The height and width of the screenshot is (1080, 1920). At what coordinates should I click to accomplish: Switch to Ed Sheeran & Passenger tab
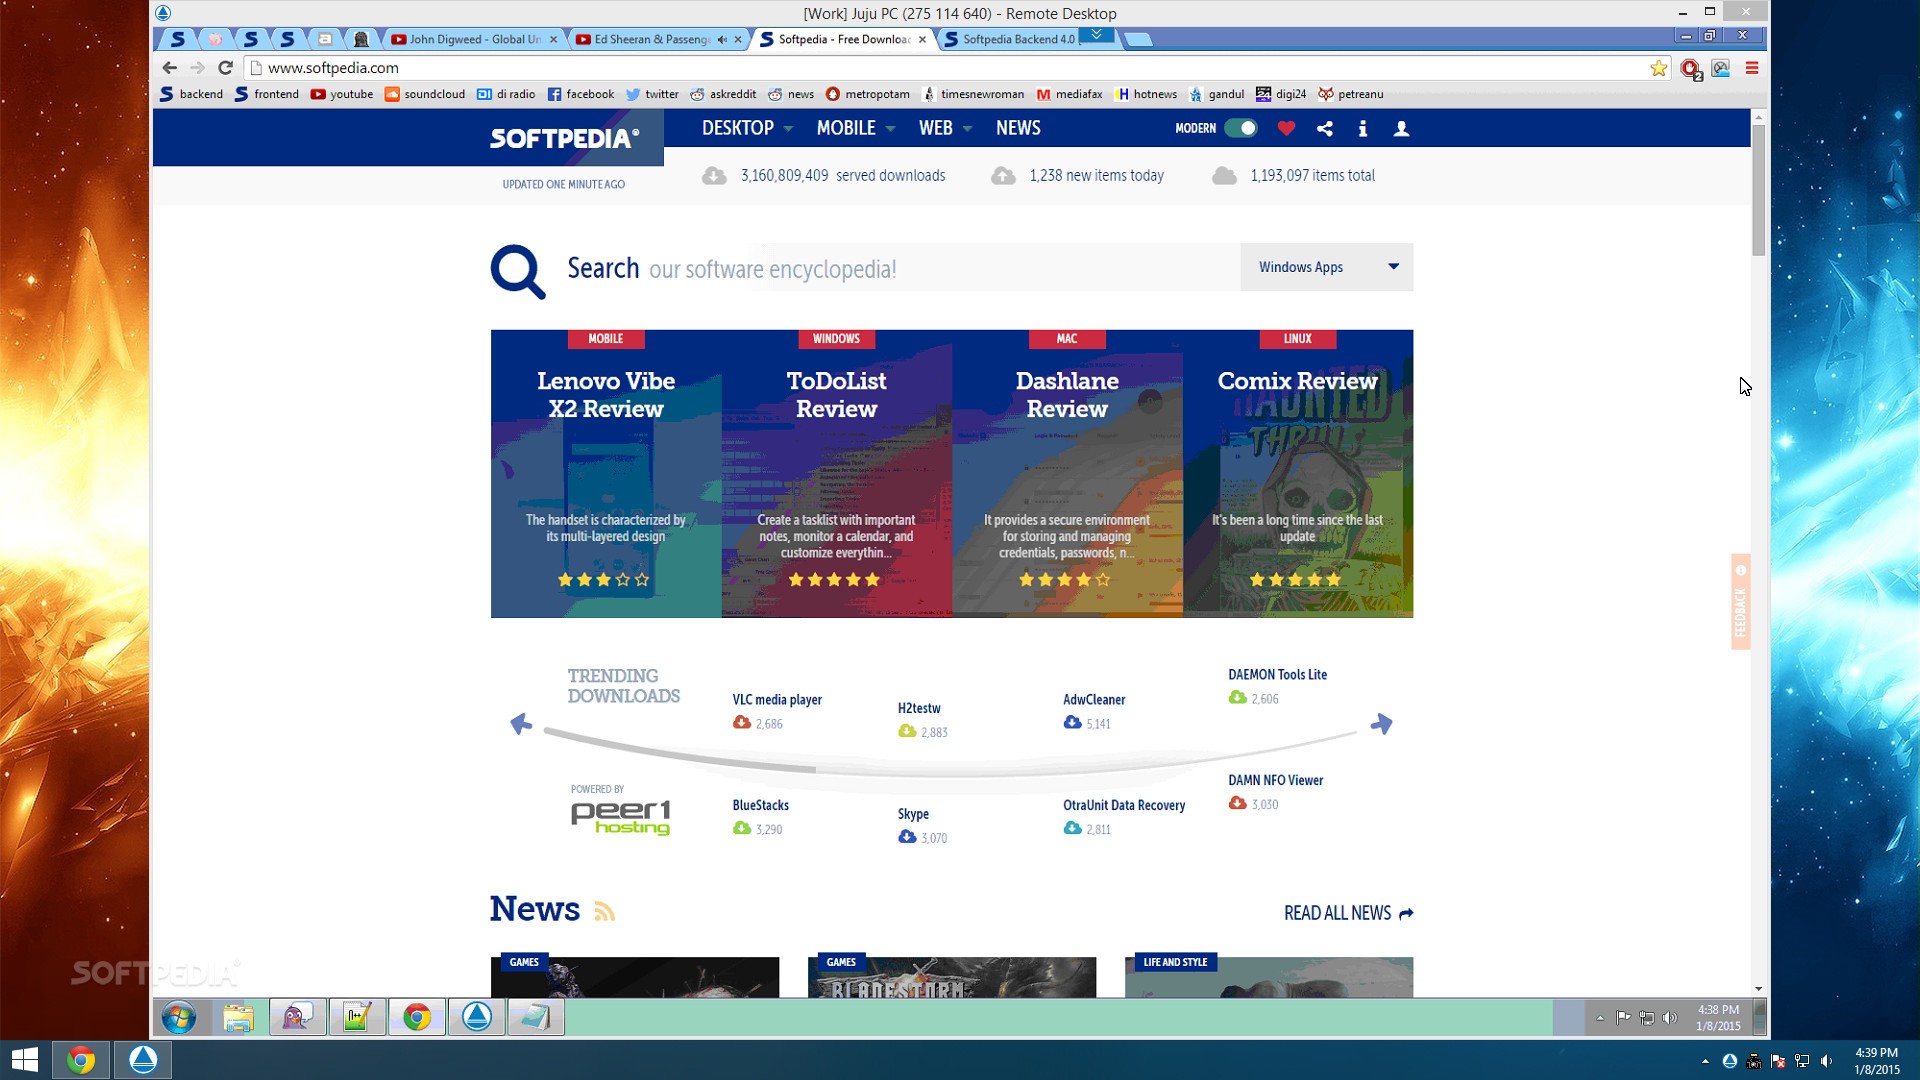[651, 40]
